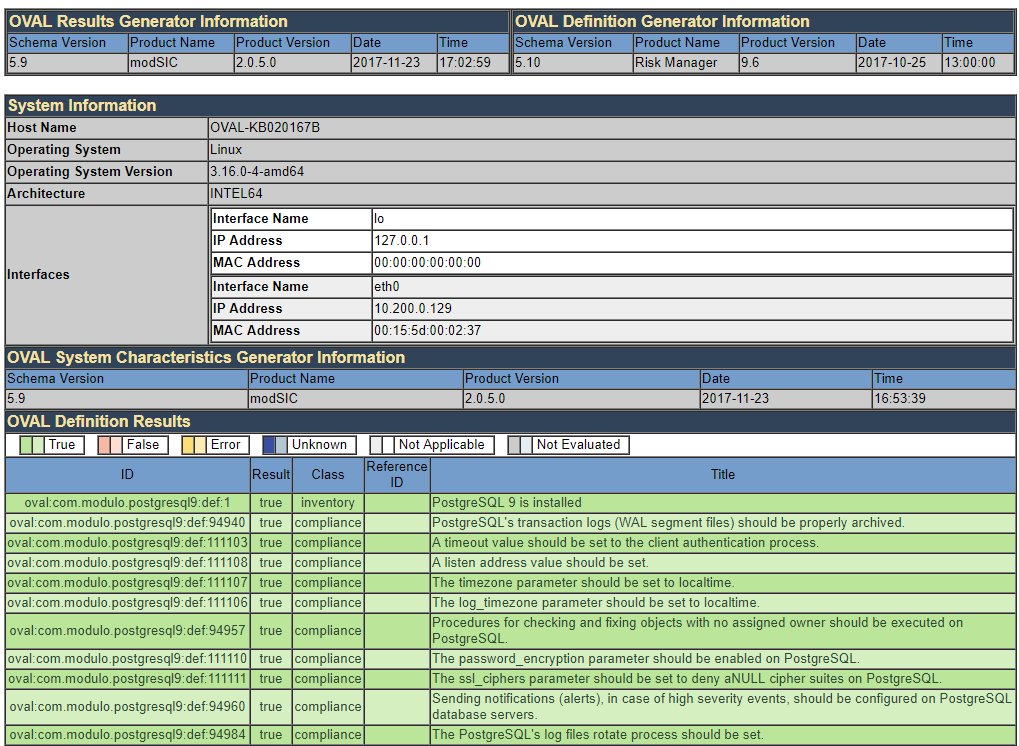Click the 'Interfaces' row label
The height and width of the screenshot is (746, 1019).
[38, 275]
